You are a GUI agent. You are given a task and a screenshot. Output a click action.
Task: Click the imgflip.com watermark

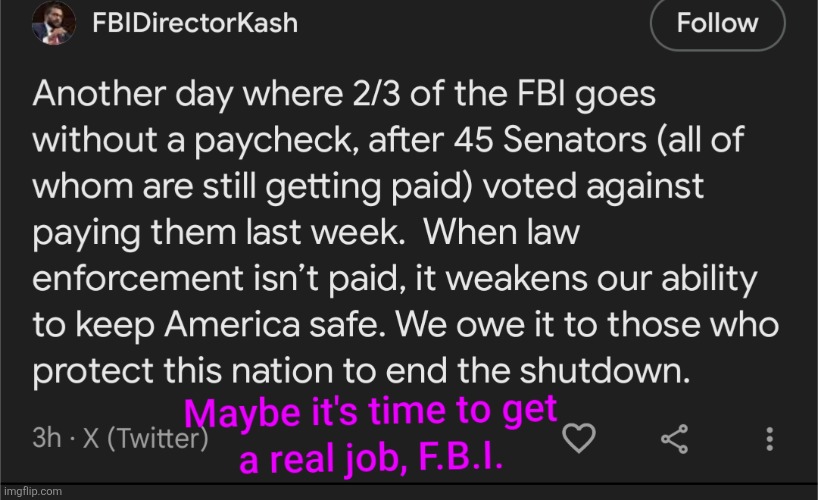(x=31, y=492)
